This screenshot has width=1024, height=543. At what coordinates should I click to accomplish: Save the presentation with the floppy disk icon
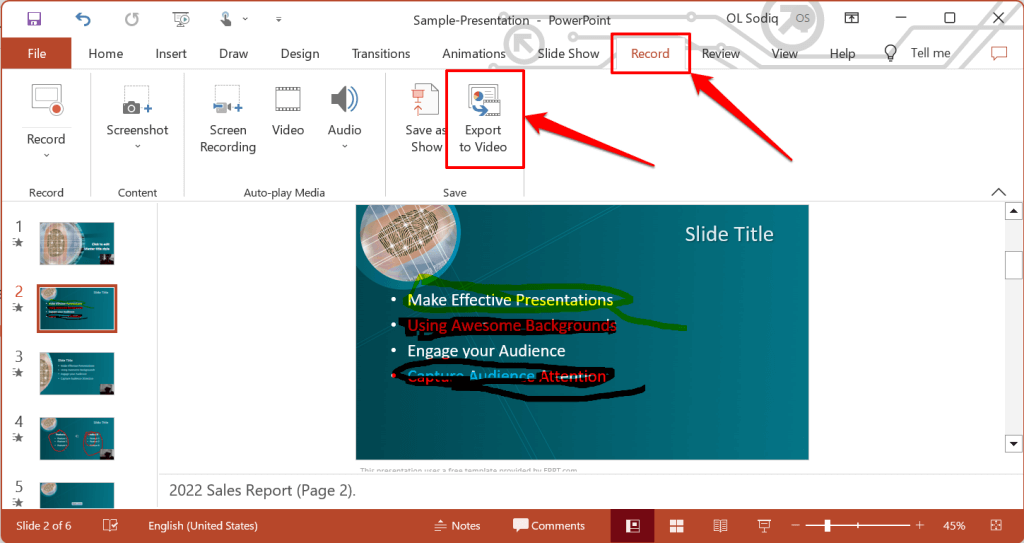point(35,19)
